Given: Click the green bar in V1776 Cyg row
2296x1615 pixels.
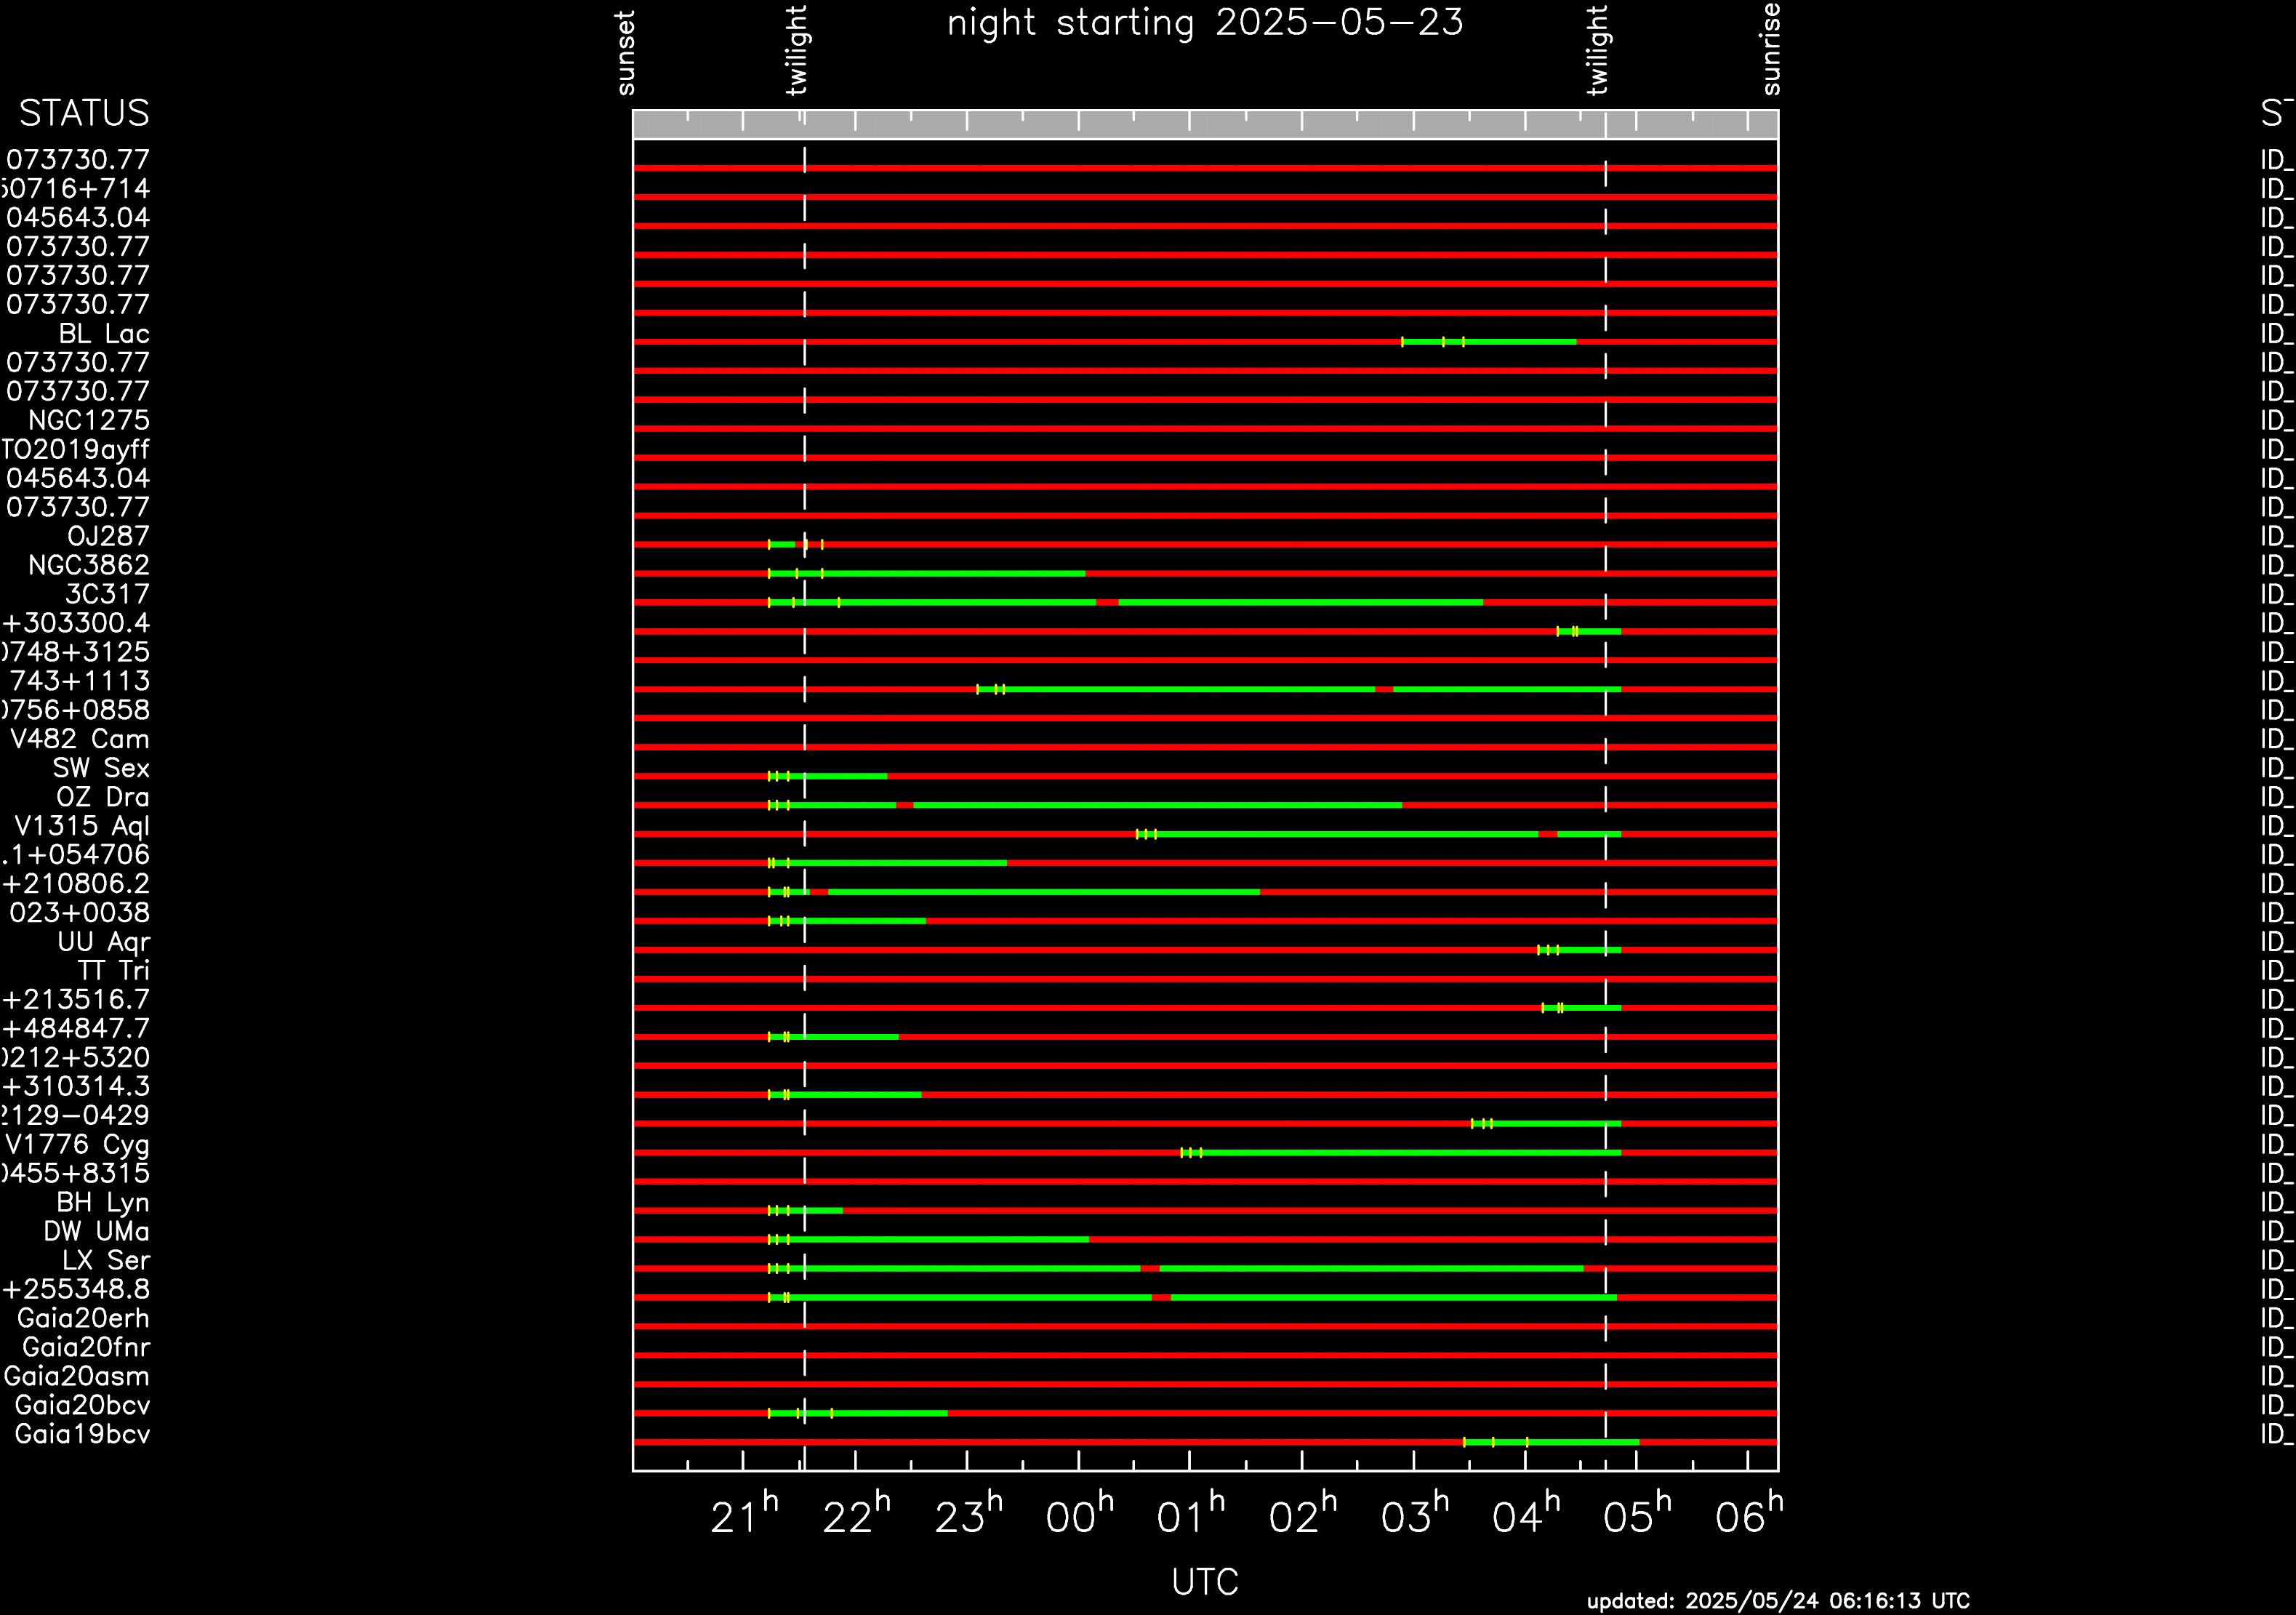Looking at the screenshot, I should (1401, 1153).
